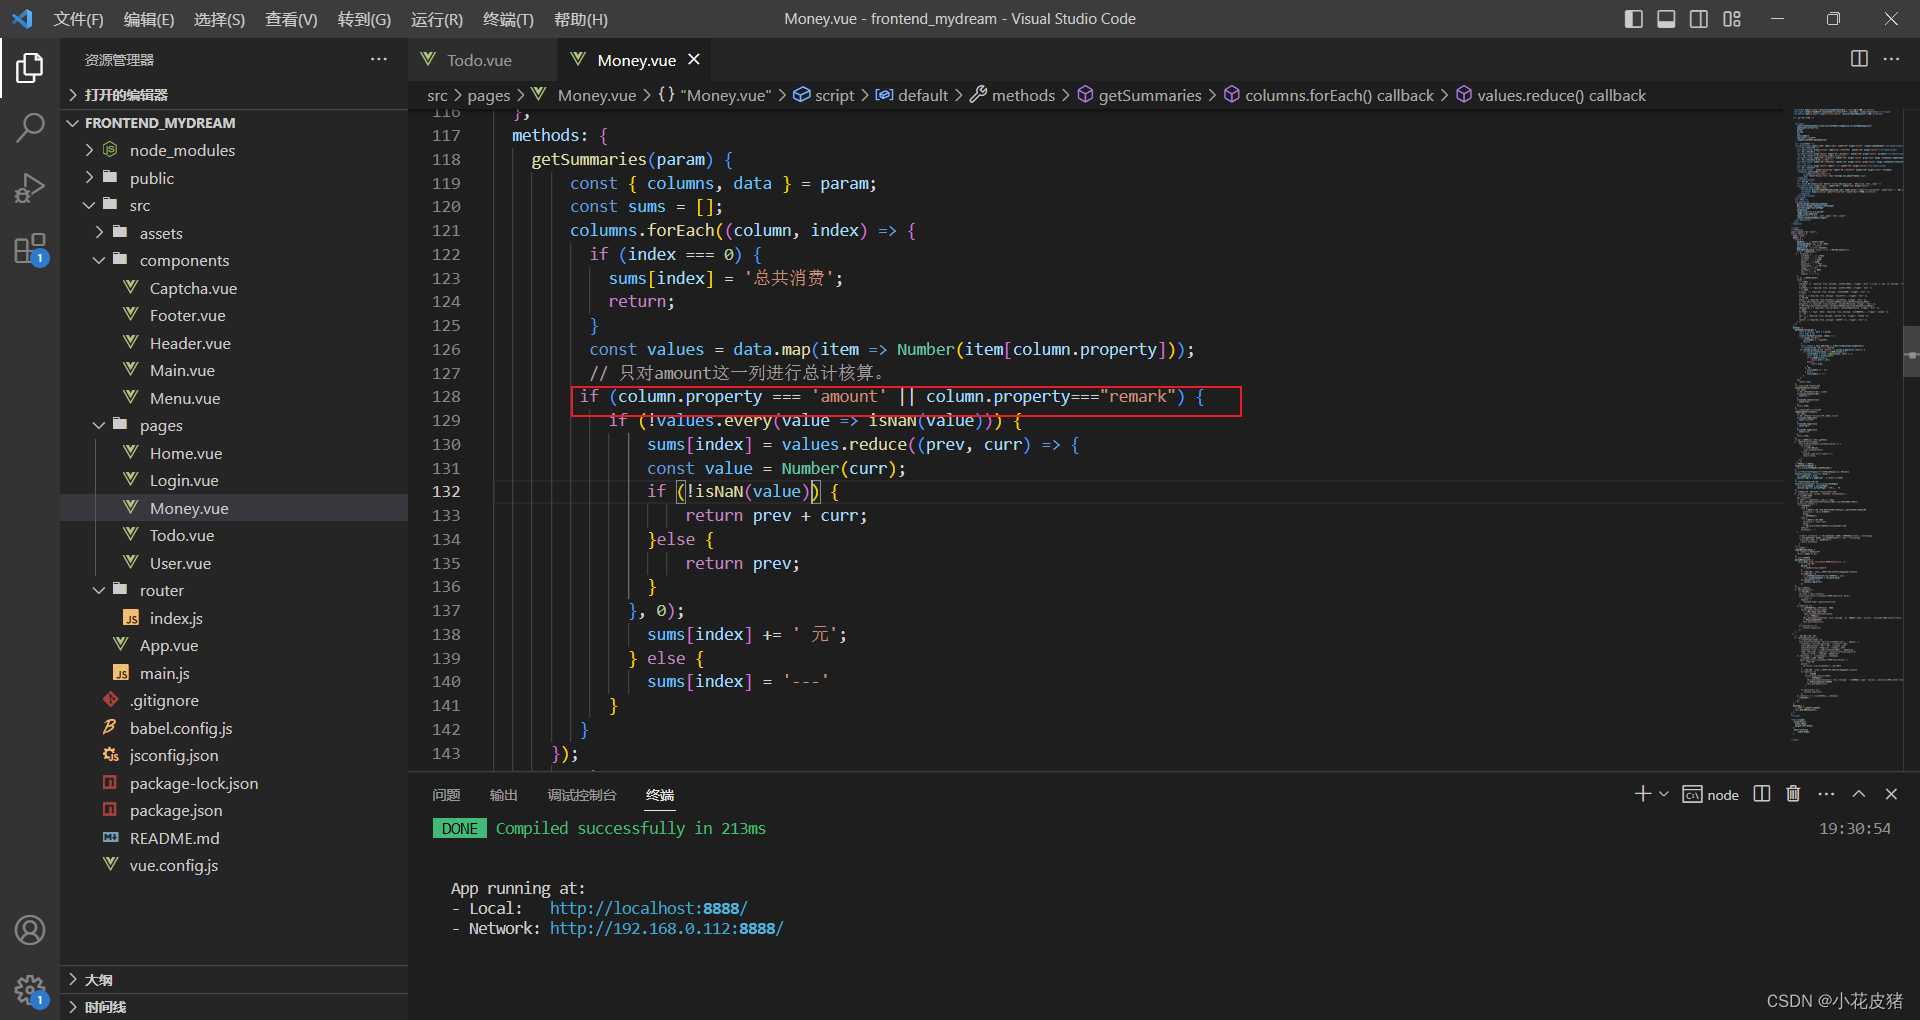Open the 选择(S) menu
Viewport: 1920px width, 1020px height.
coord(219,19)
